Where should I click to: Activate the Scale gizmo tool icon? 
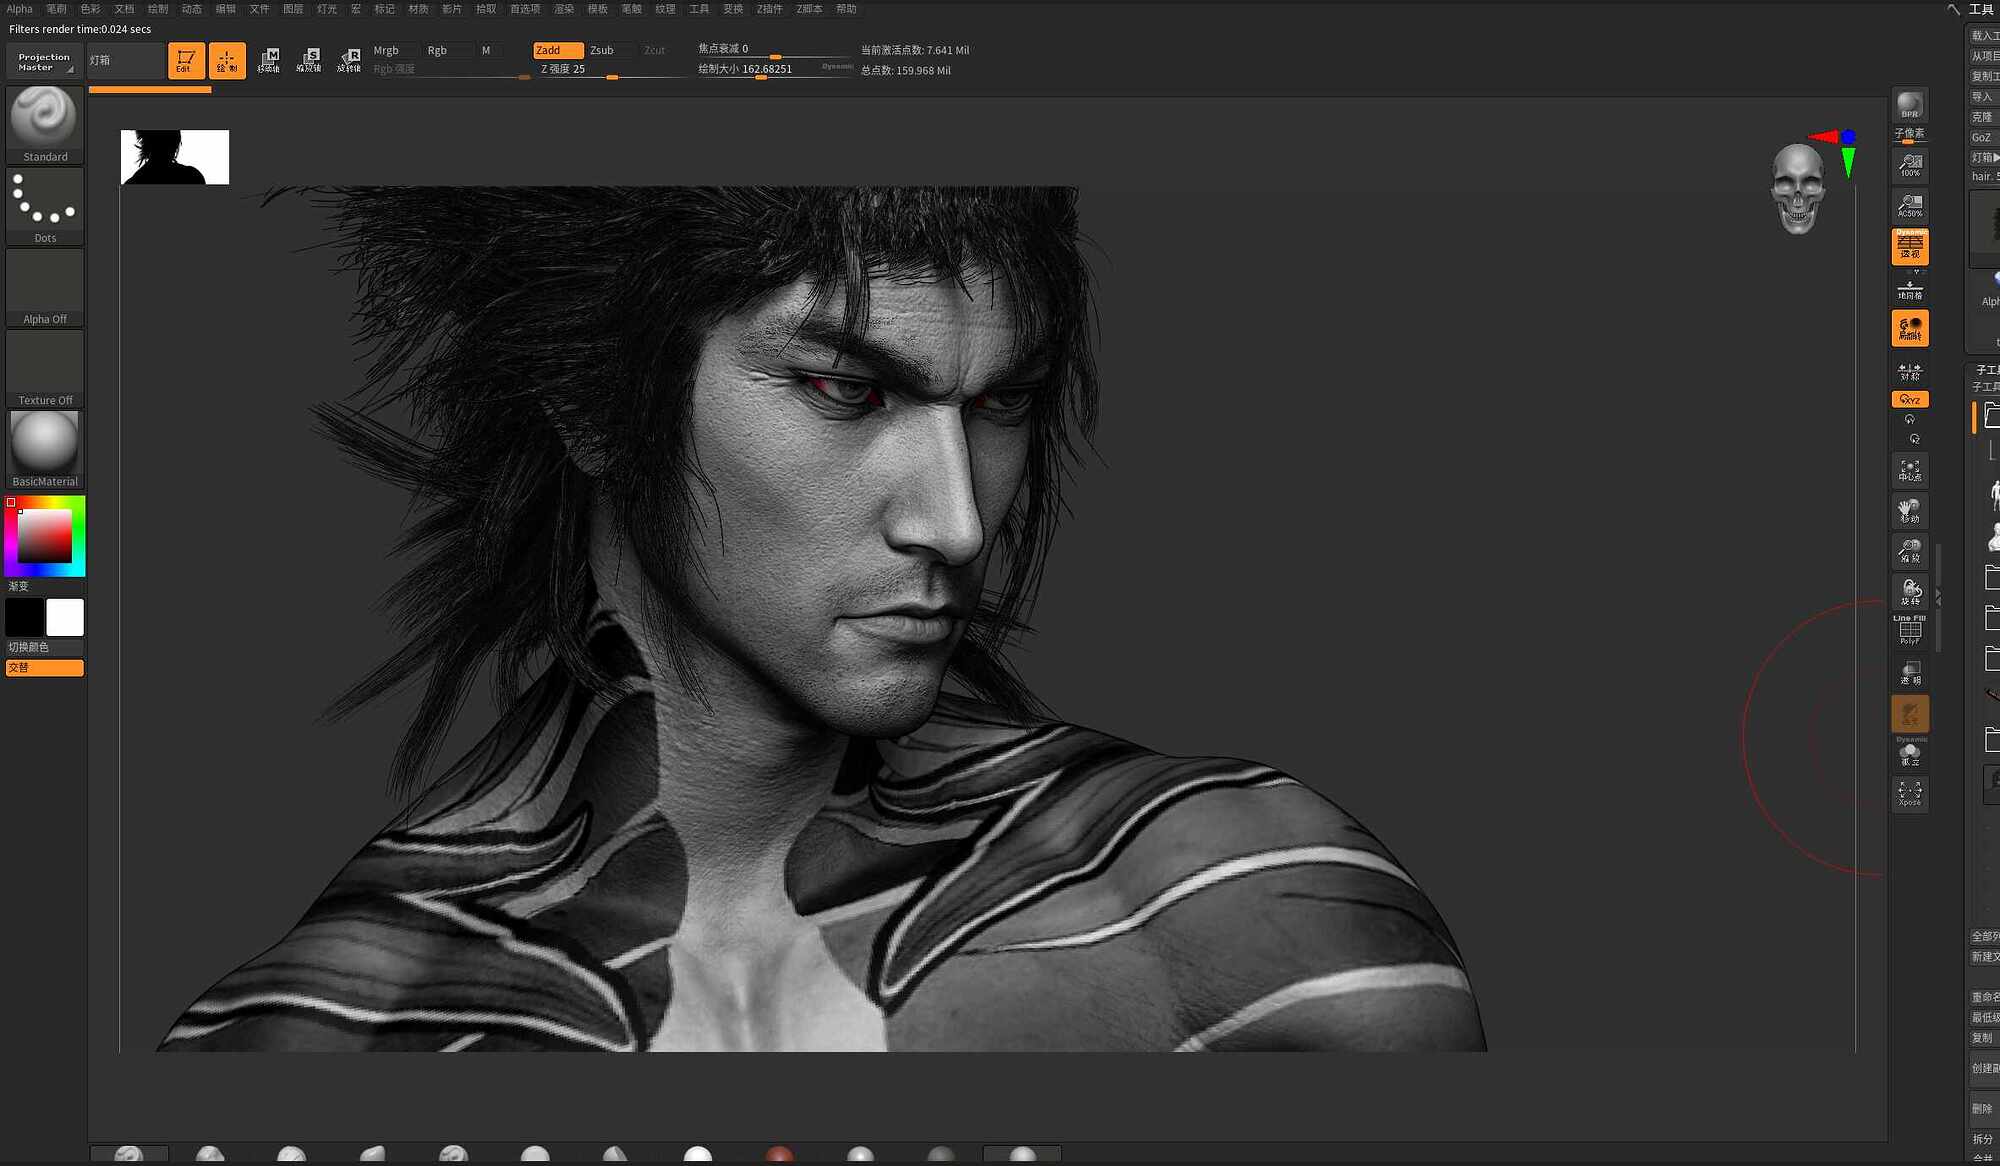pyautogui.click(x=309, y=60)
